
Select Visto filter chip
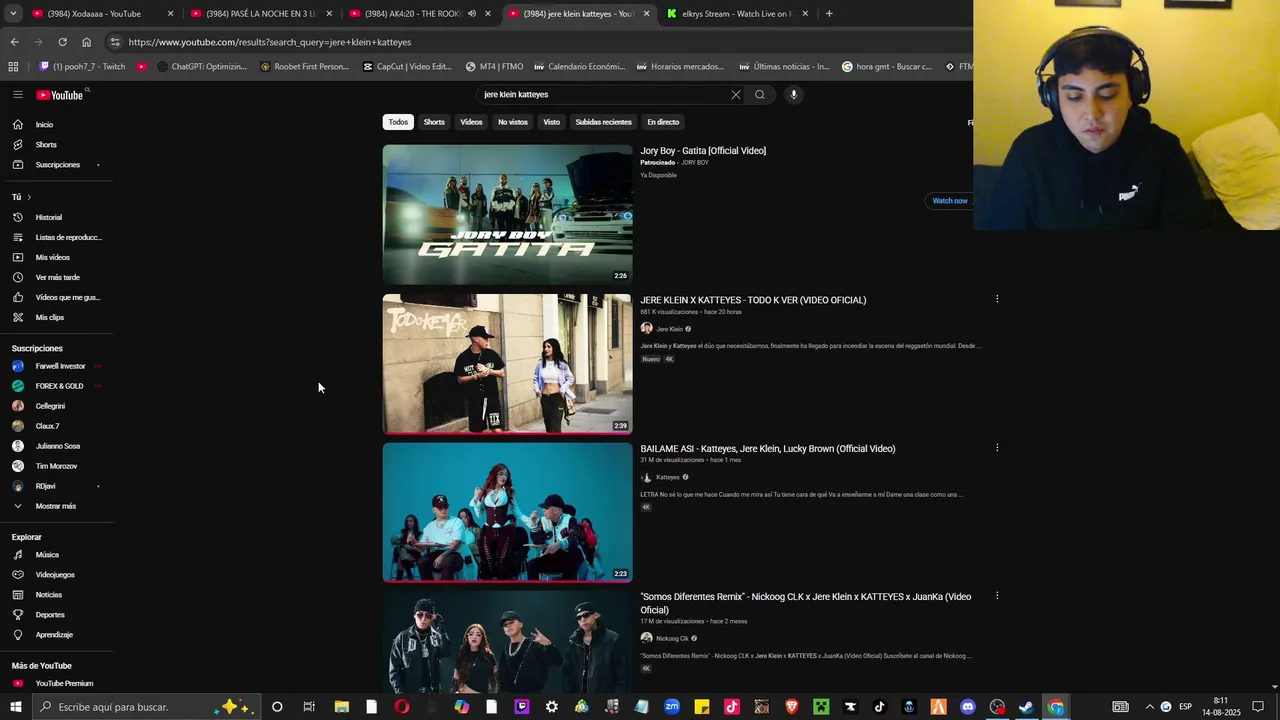click(x=551, y=122)
